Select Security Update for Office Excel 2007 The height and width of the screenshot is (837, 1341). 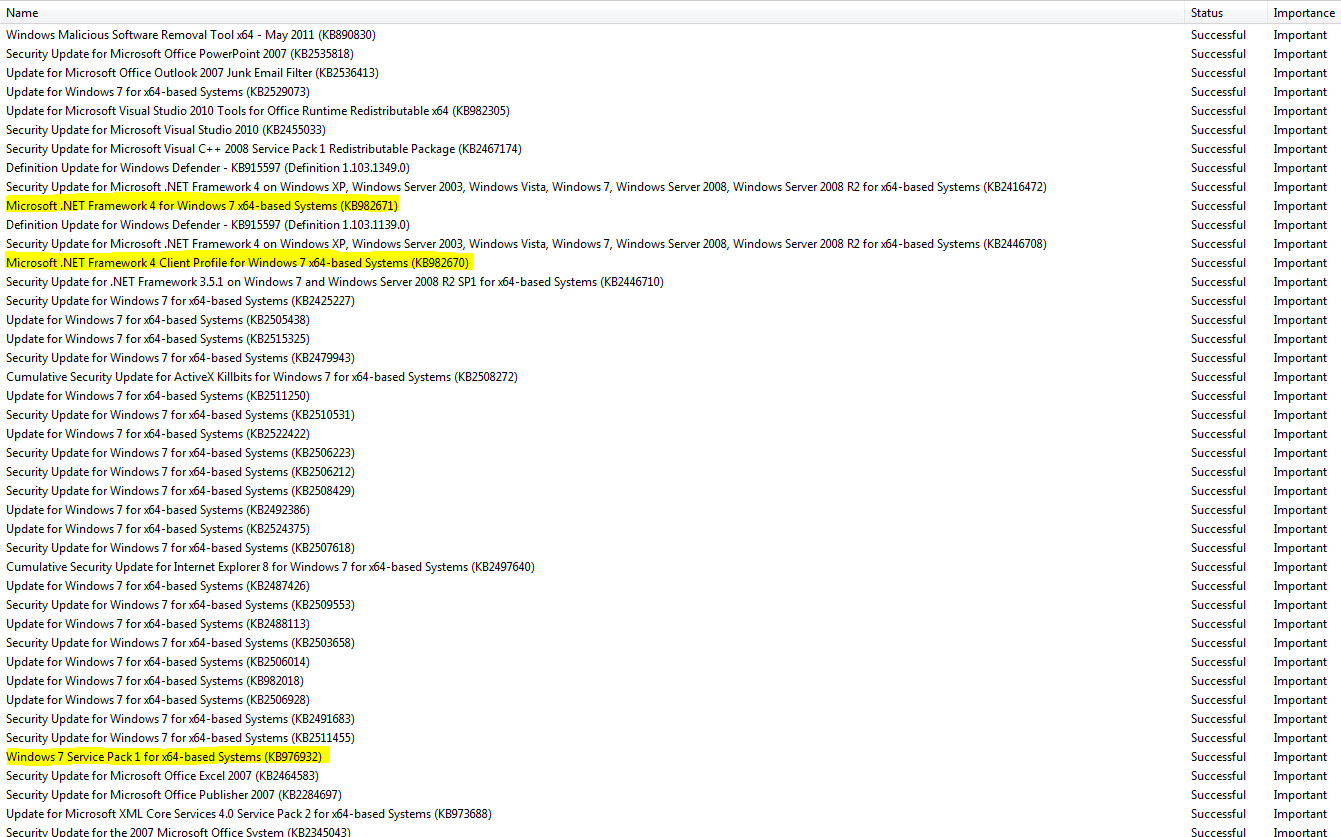162,776
